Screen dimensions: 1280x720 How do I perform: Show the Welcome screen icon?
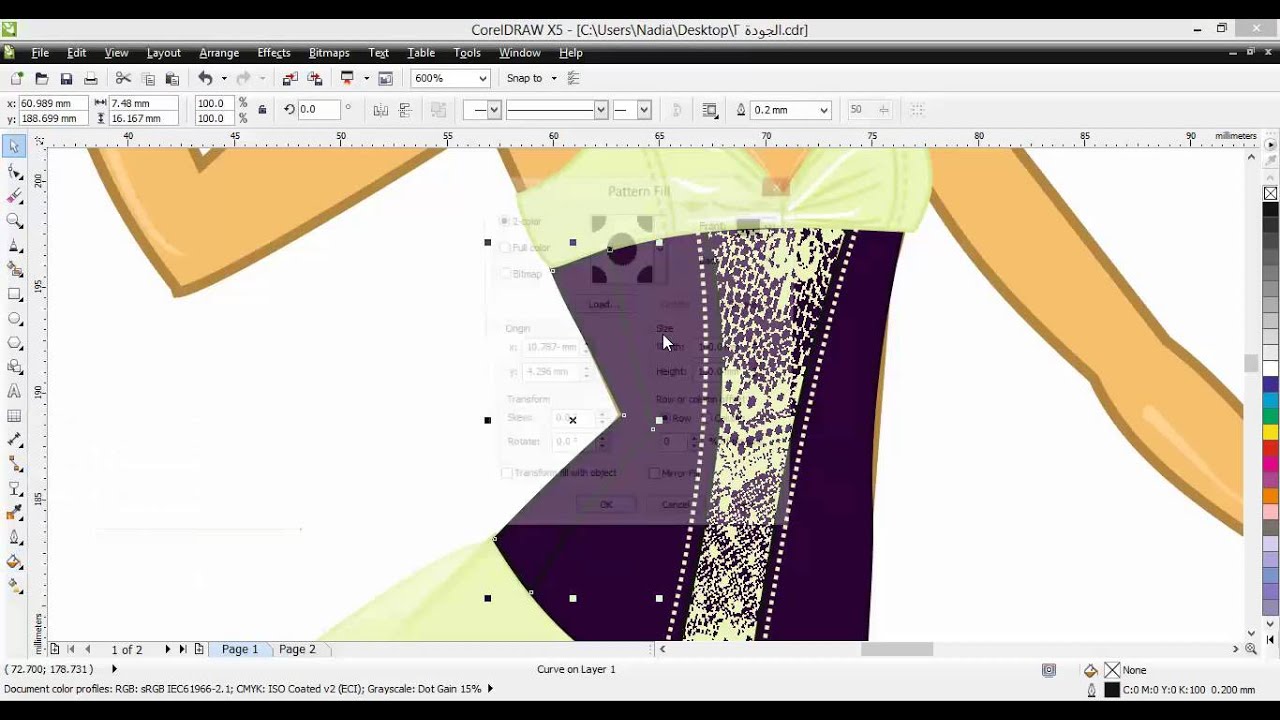[385, 78]
